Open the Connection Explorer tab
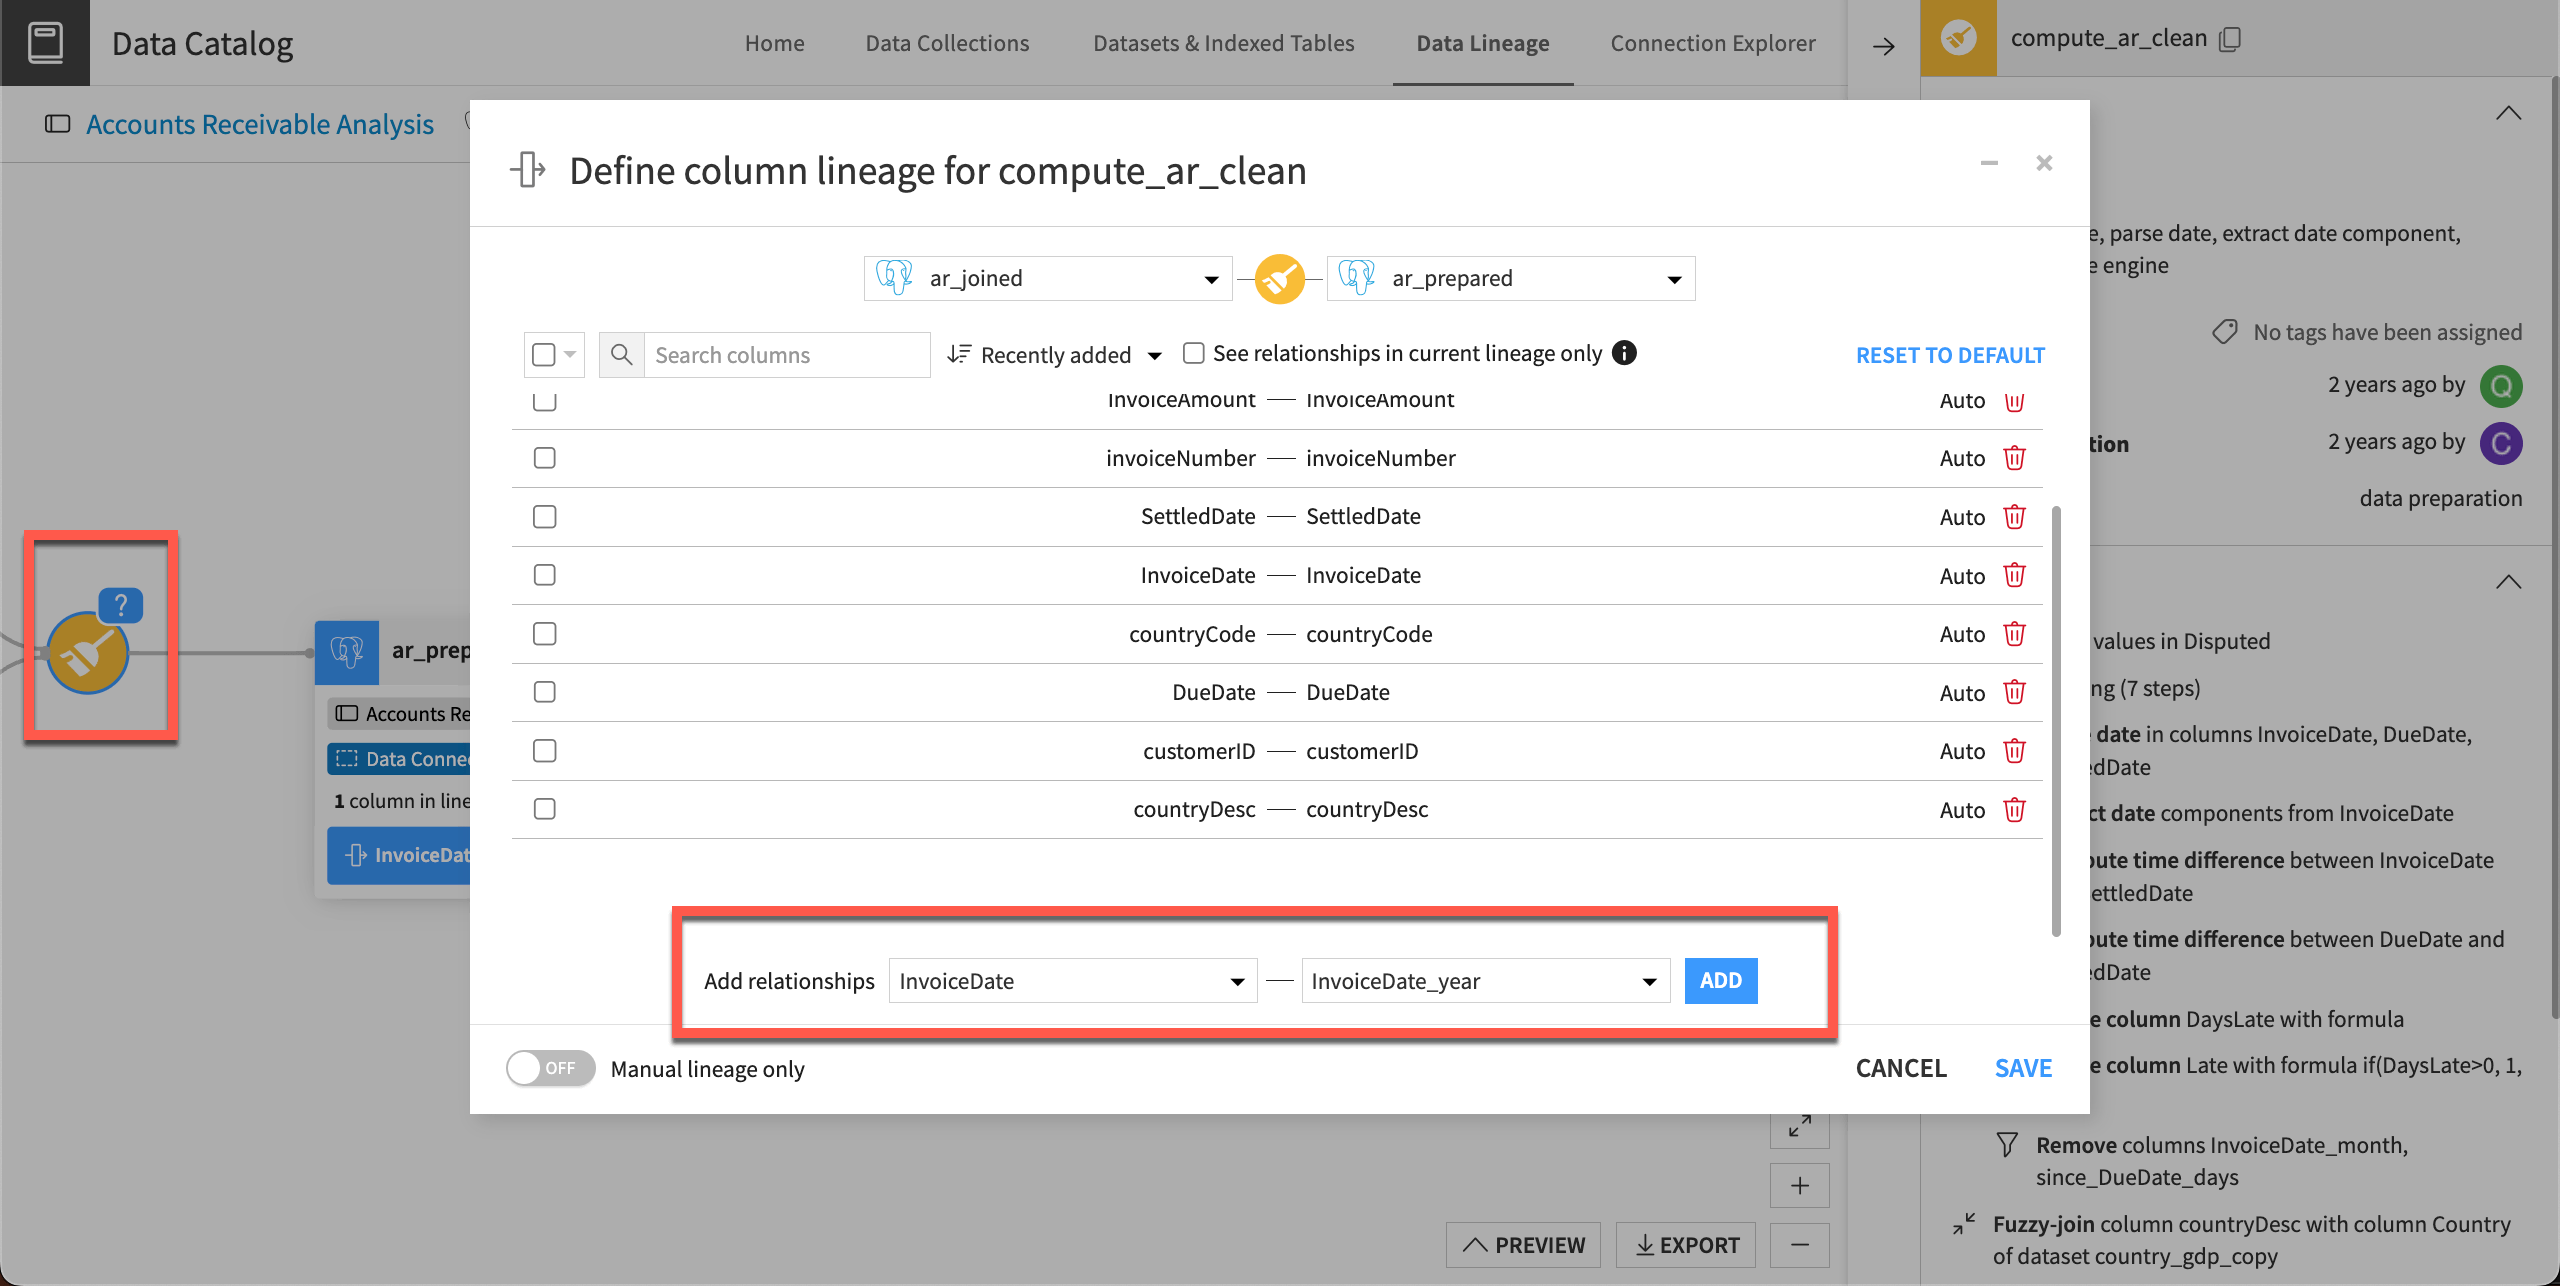 (1713, 43)
